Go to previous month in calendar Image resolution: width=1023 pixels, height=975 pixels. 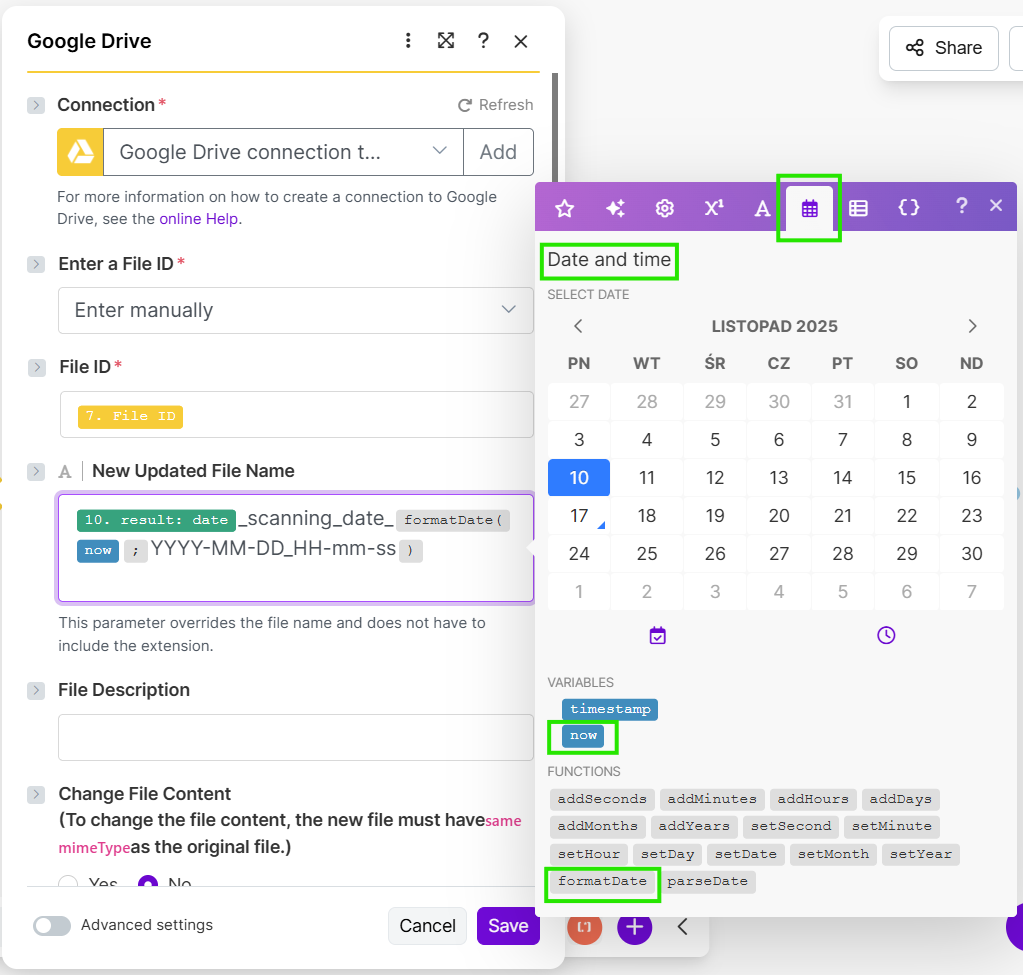click(577, 326)
